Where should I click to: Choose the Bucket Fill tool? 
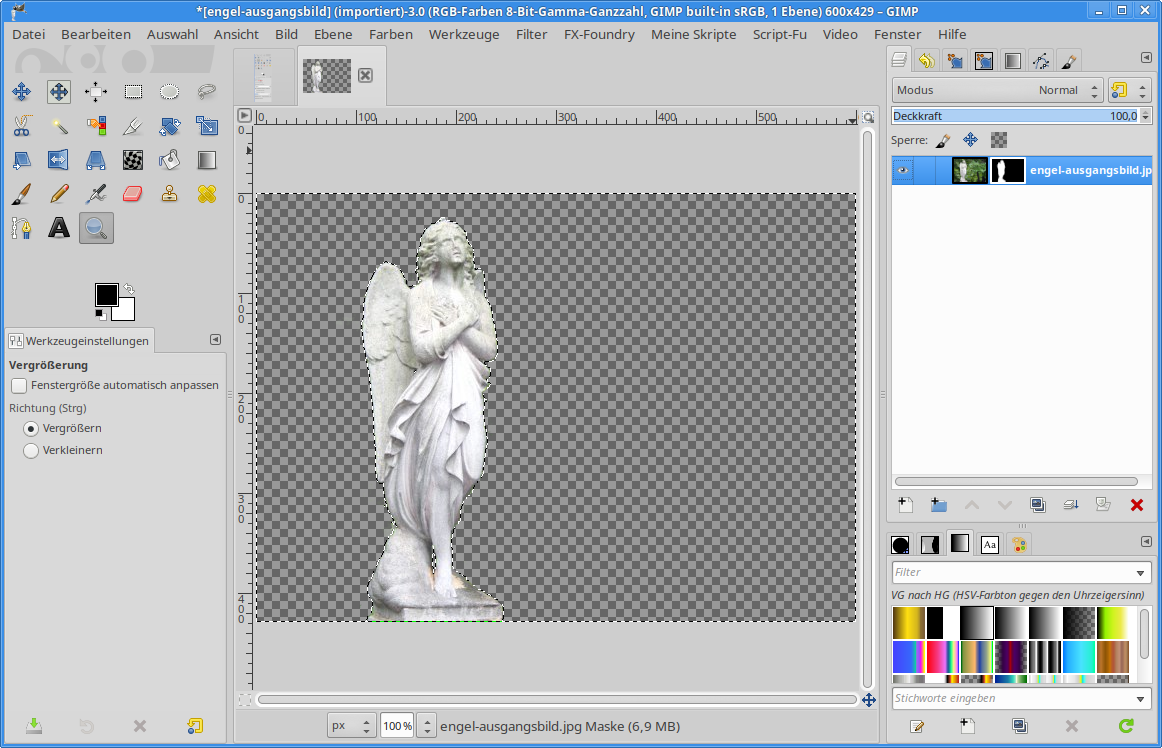(170, 160)
